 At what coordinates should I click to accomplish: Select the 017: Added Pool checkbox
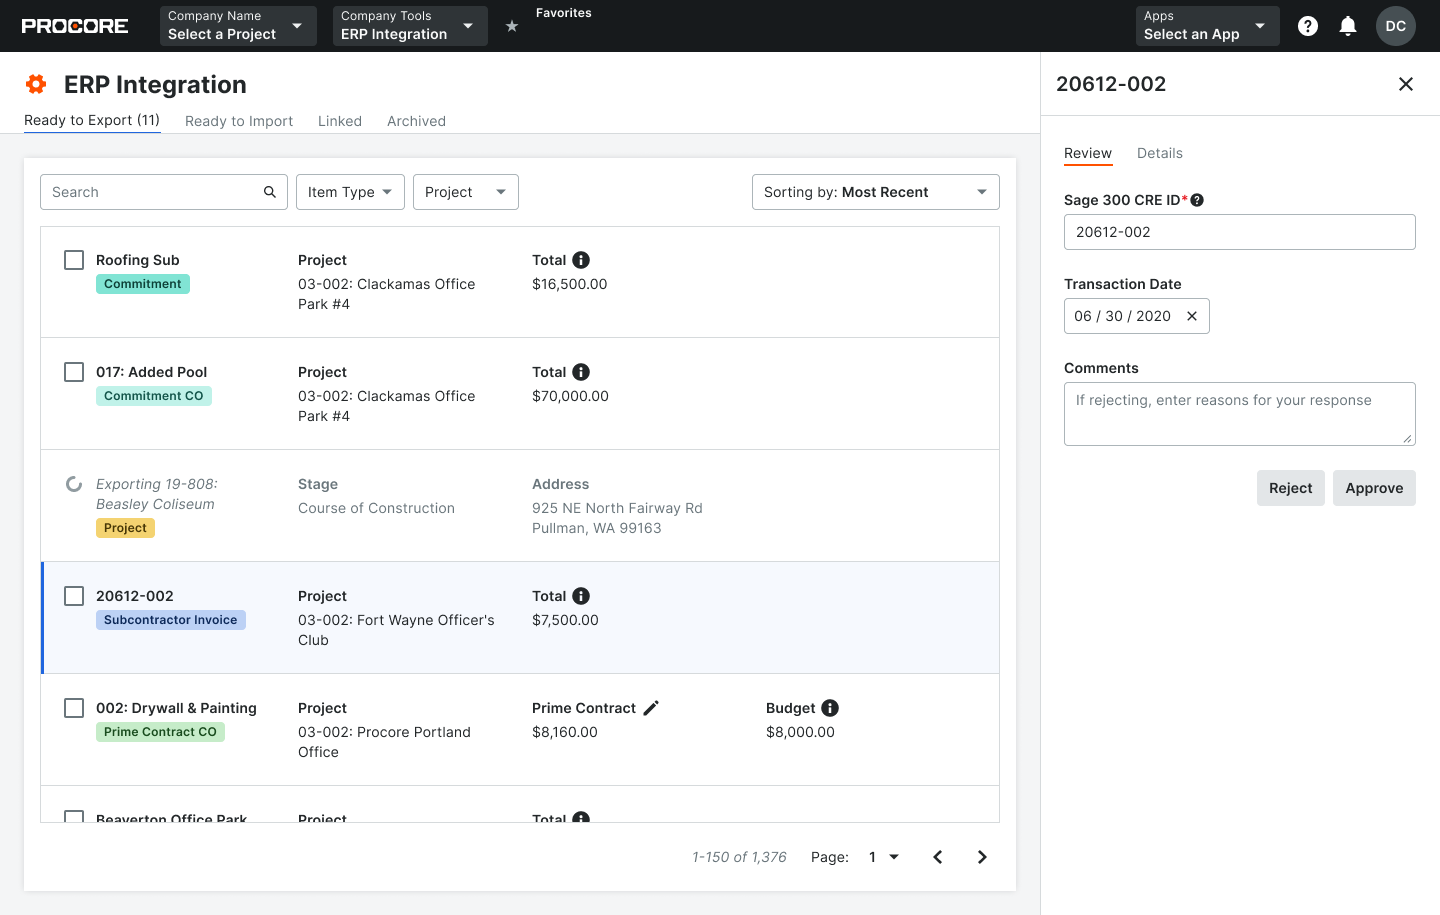point(74,372)
